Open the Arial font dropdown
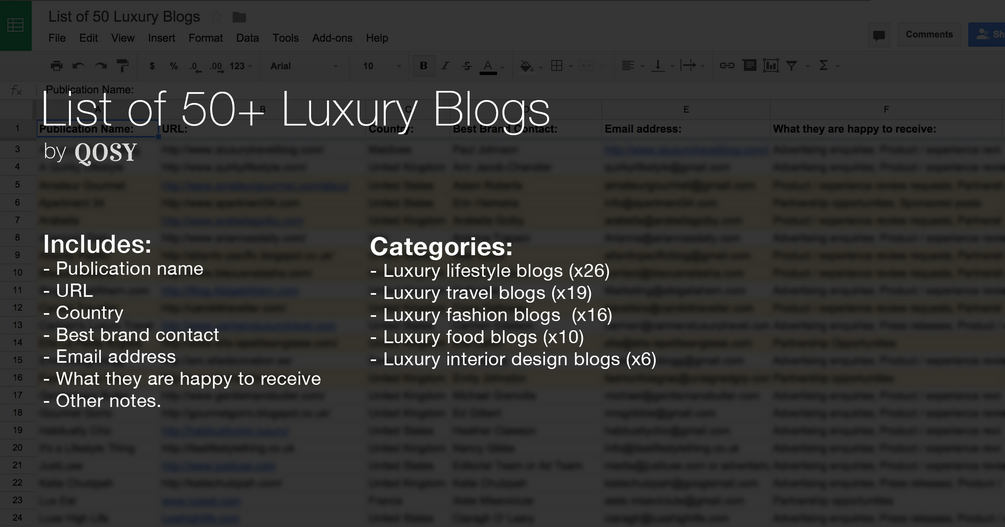Screen dimensions: 1005x527 click(304, 65)
